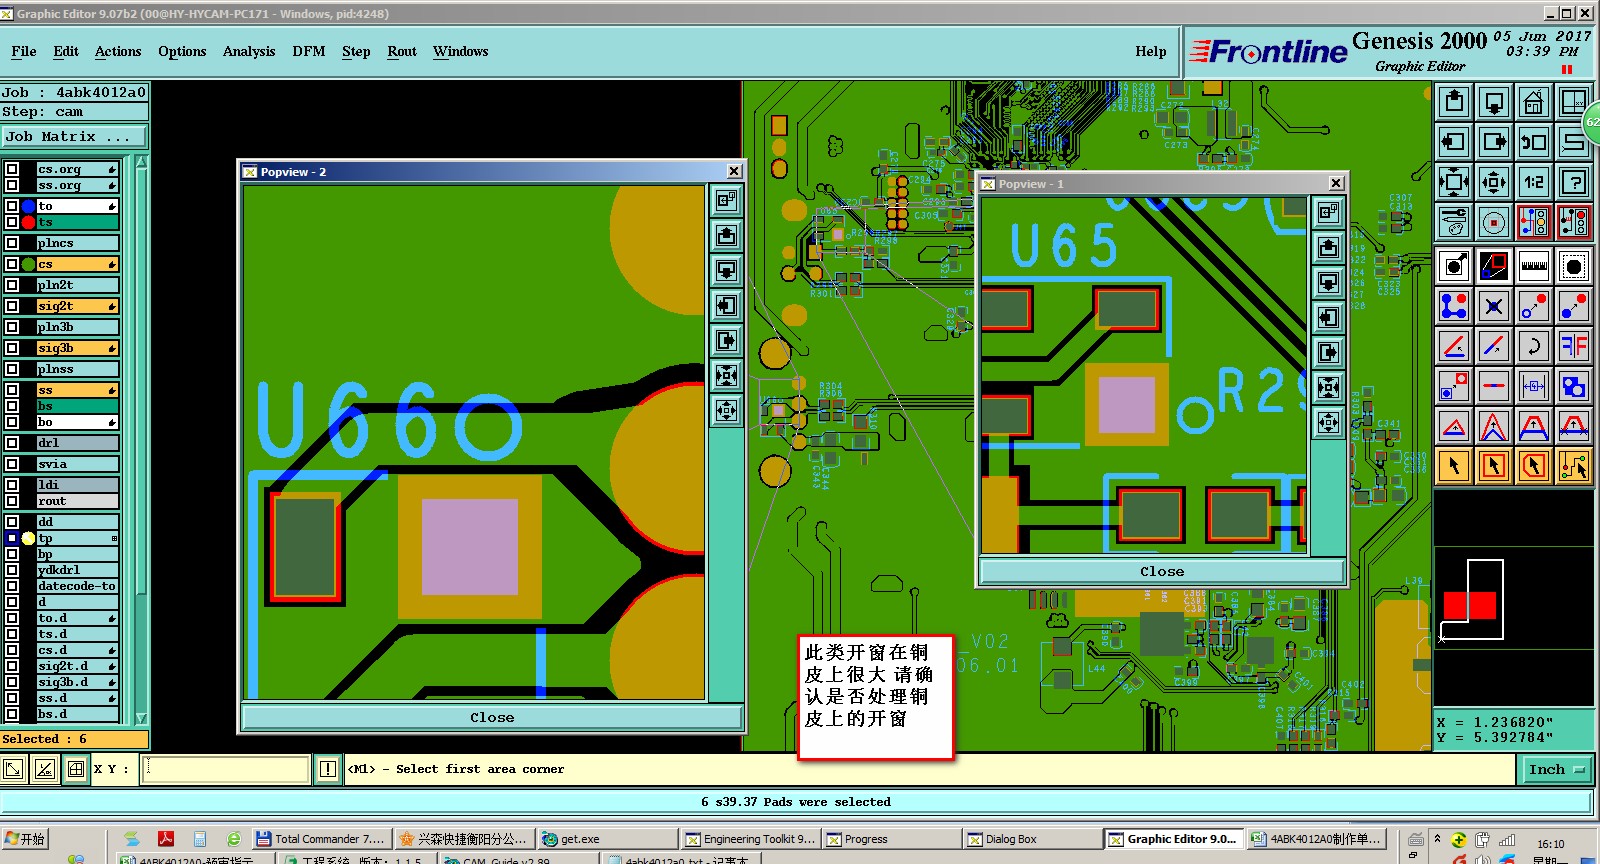Select the curved arrow rotate tool
This screenshot has width=1600, height=864.
1533,346
